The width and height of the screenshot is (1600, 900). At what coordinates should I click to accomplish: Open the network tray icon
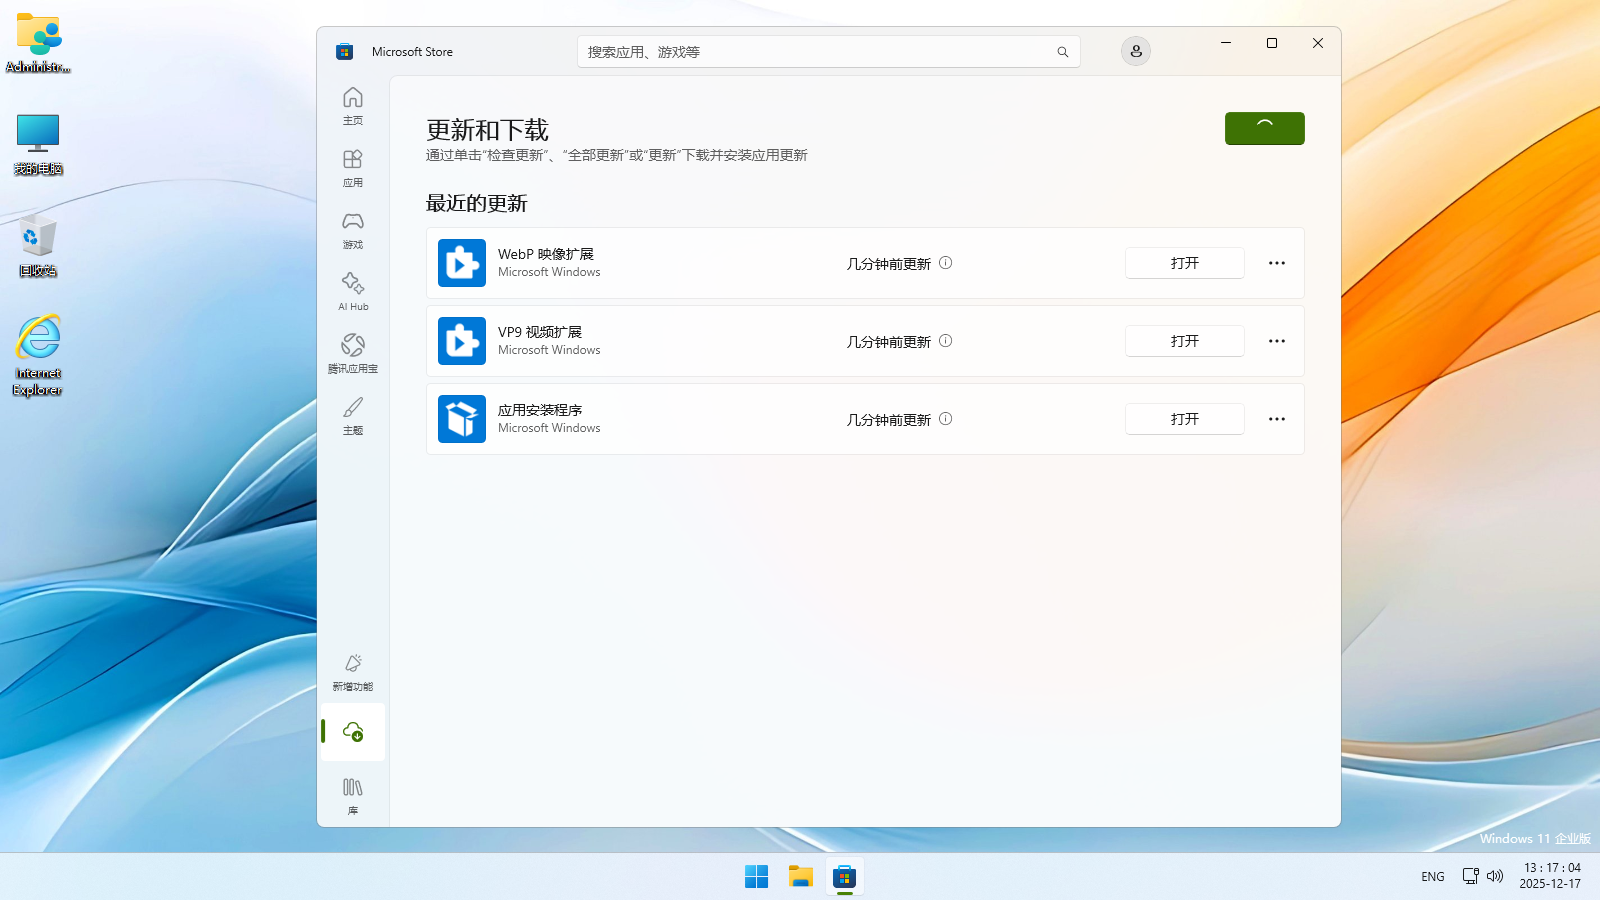coord(1471,876)
